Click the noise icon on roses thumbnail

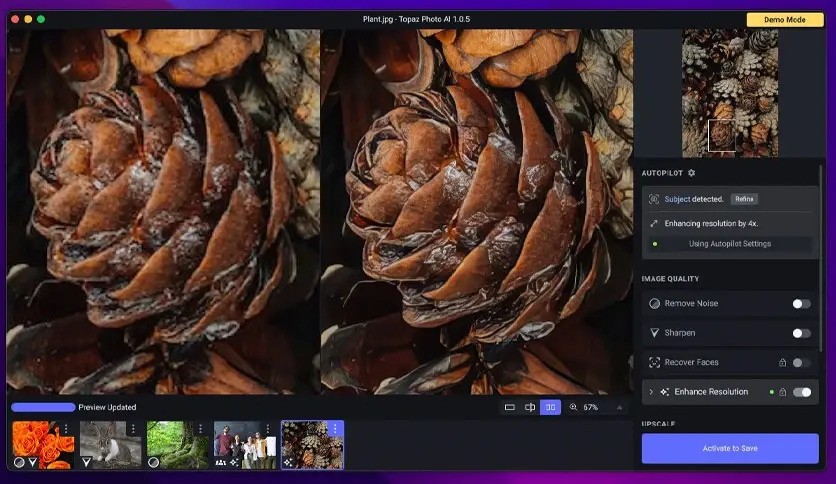19,462
